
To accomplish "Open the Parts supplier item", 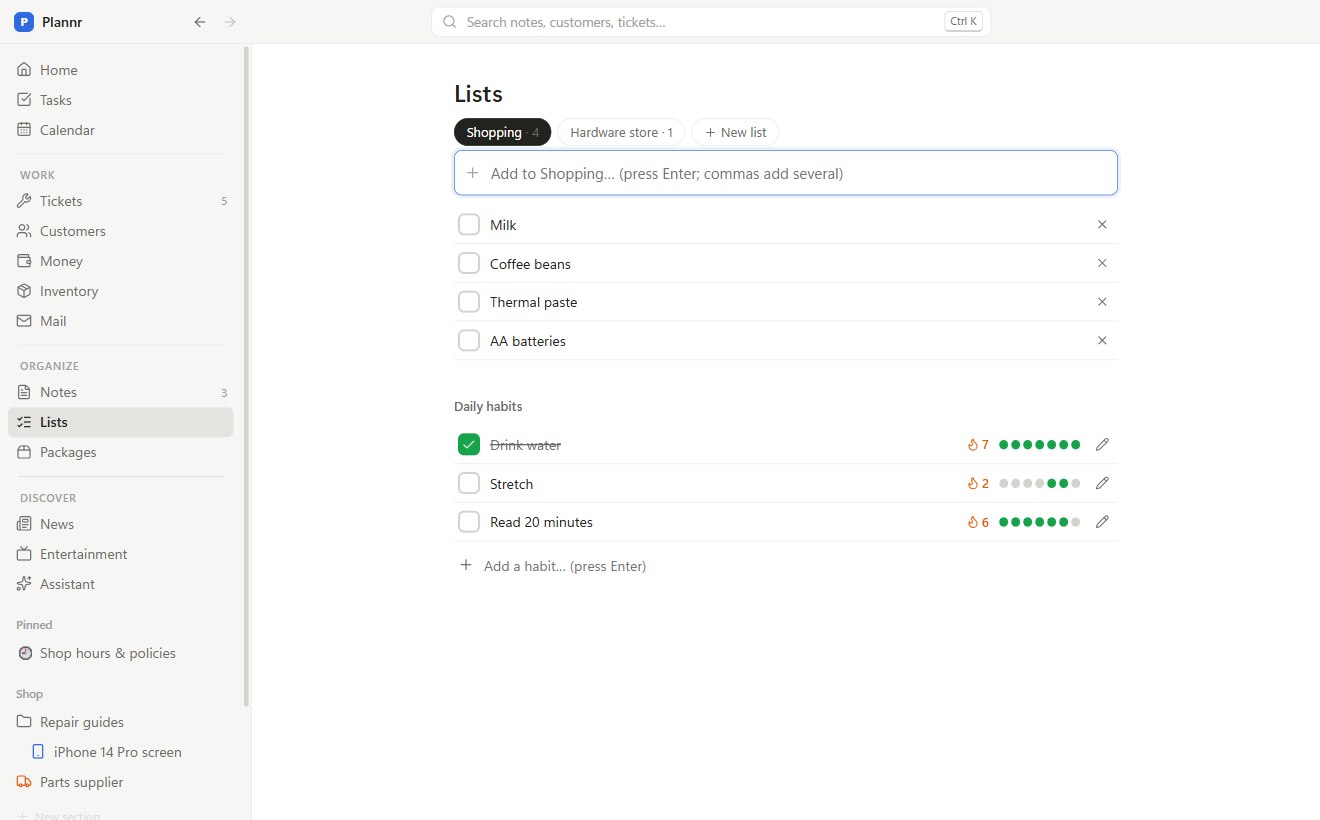I will [x=121, y=782].
